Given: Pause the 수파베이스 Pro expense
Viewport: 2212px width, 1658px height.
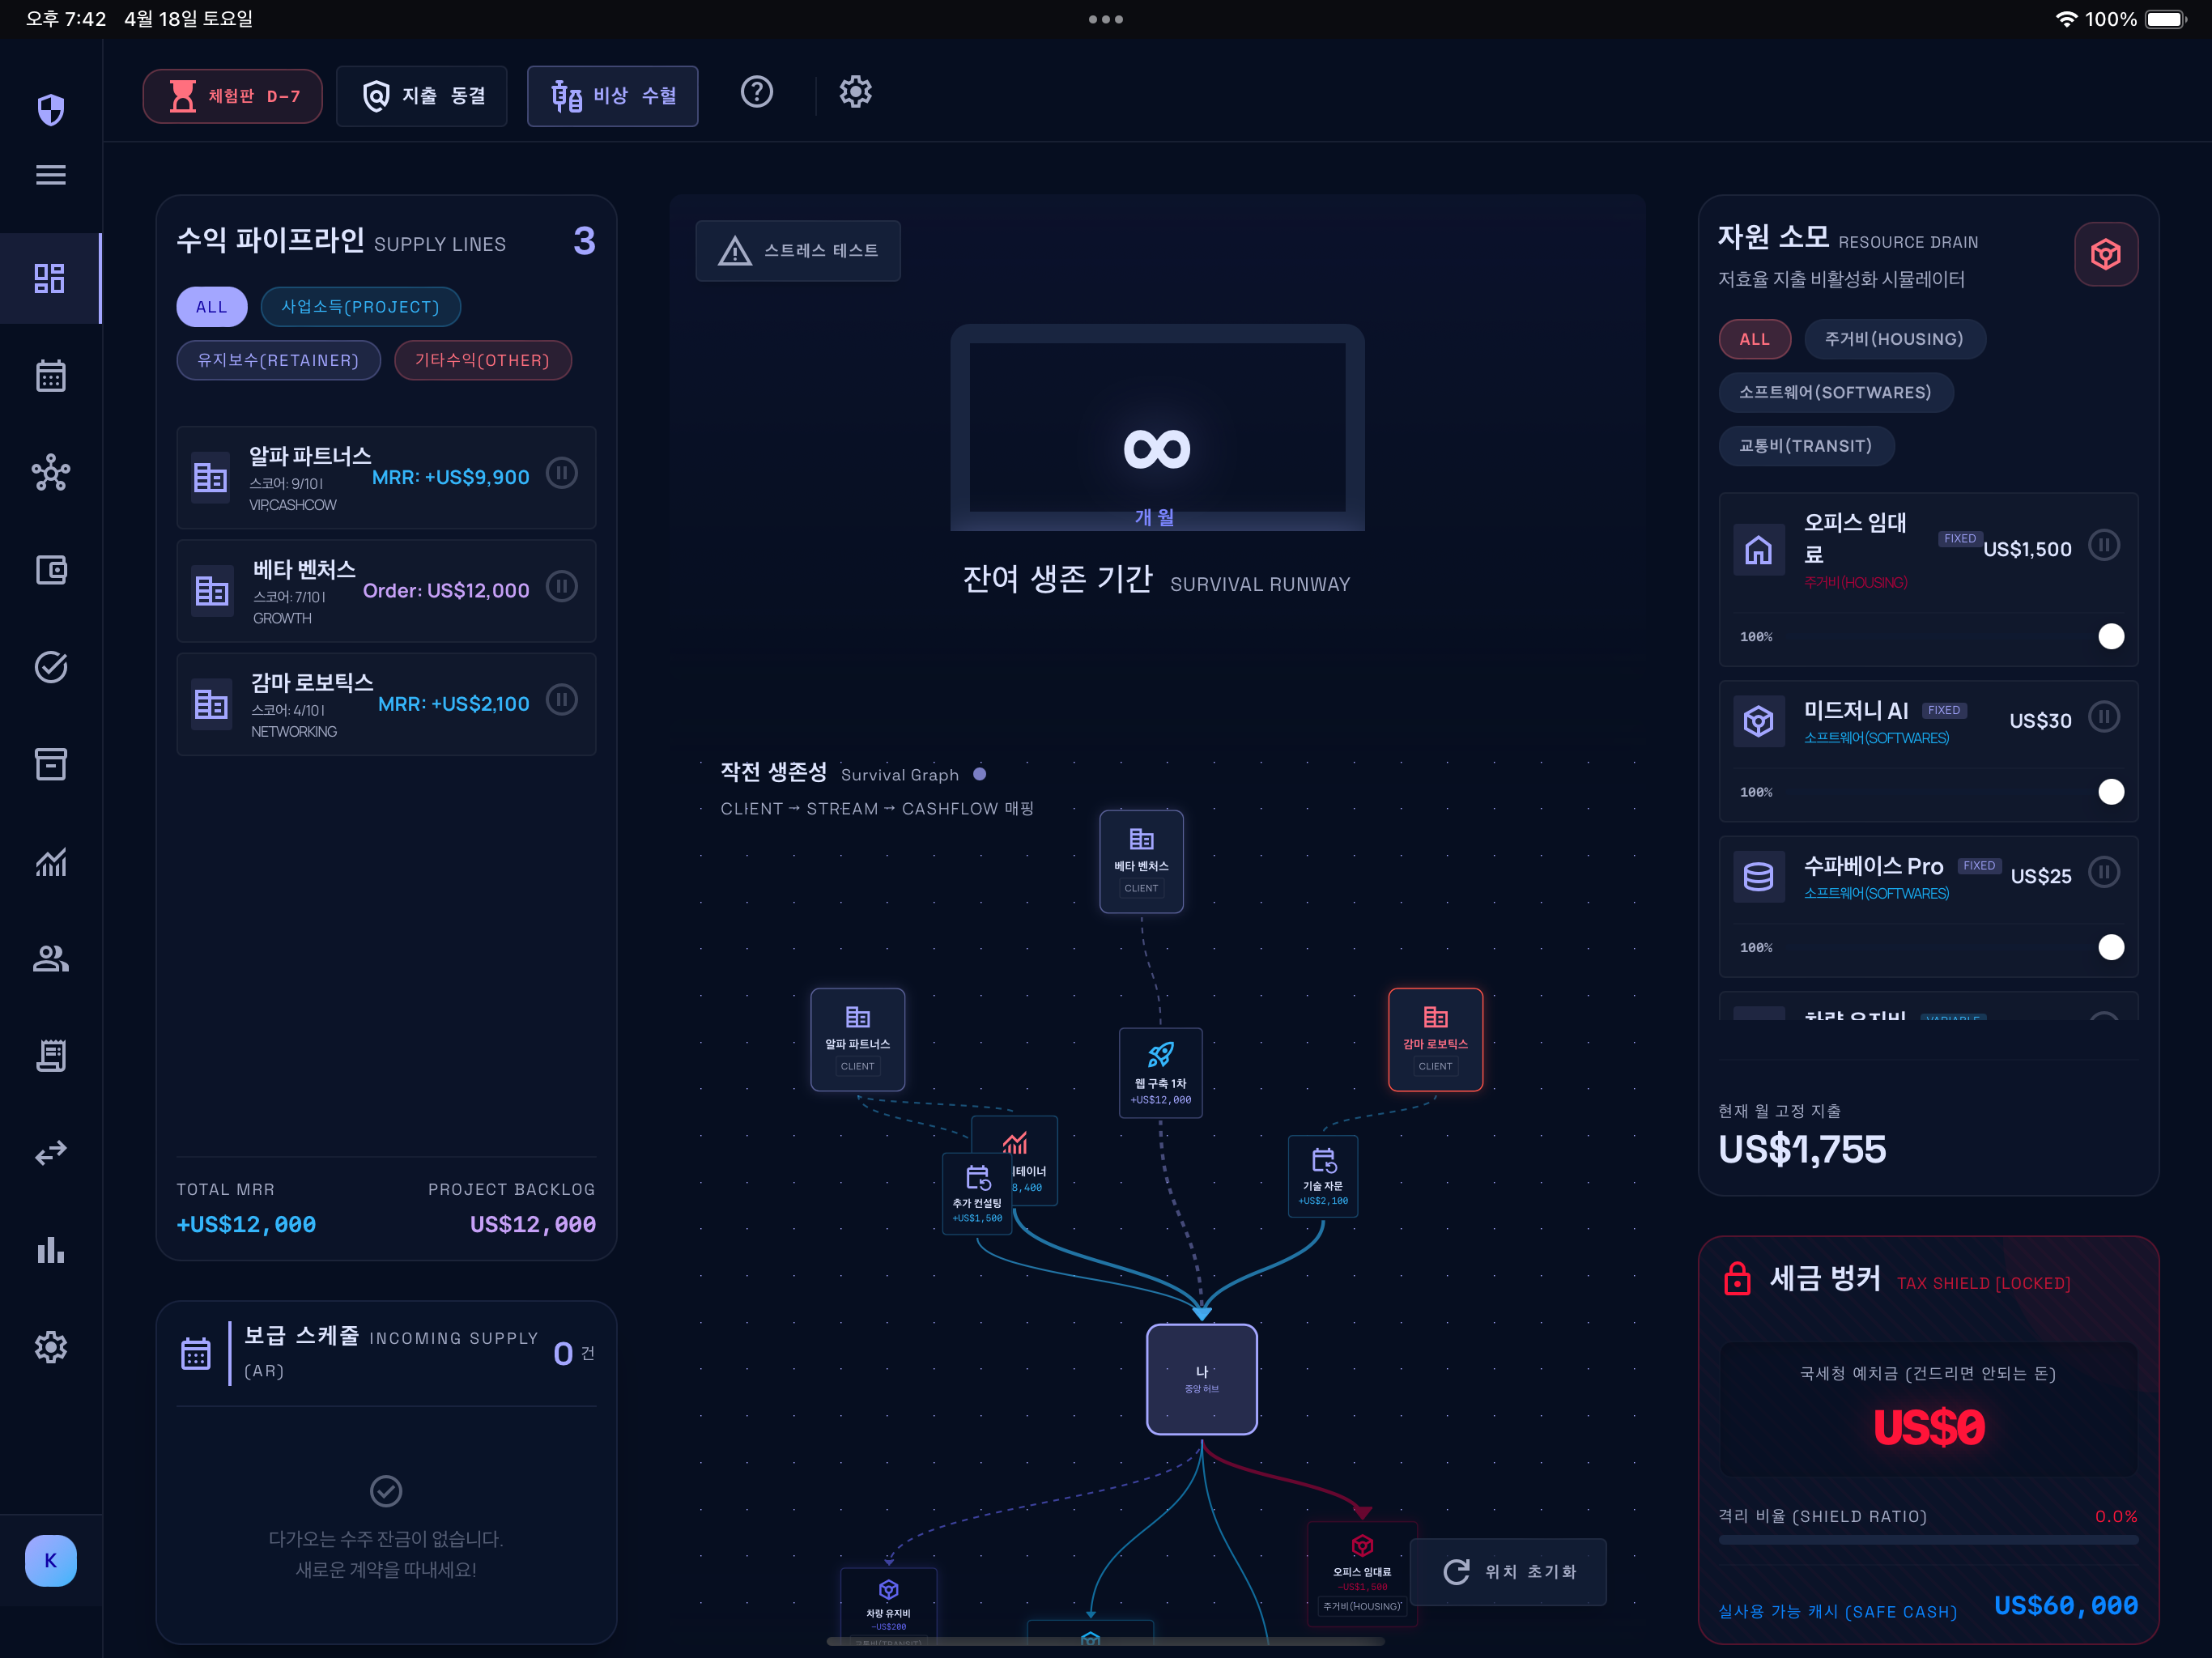Looking at the screenshot, I should pos(2104,872).
